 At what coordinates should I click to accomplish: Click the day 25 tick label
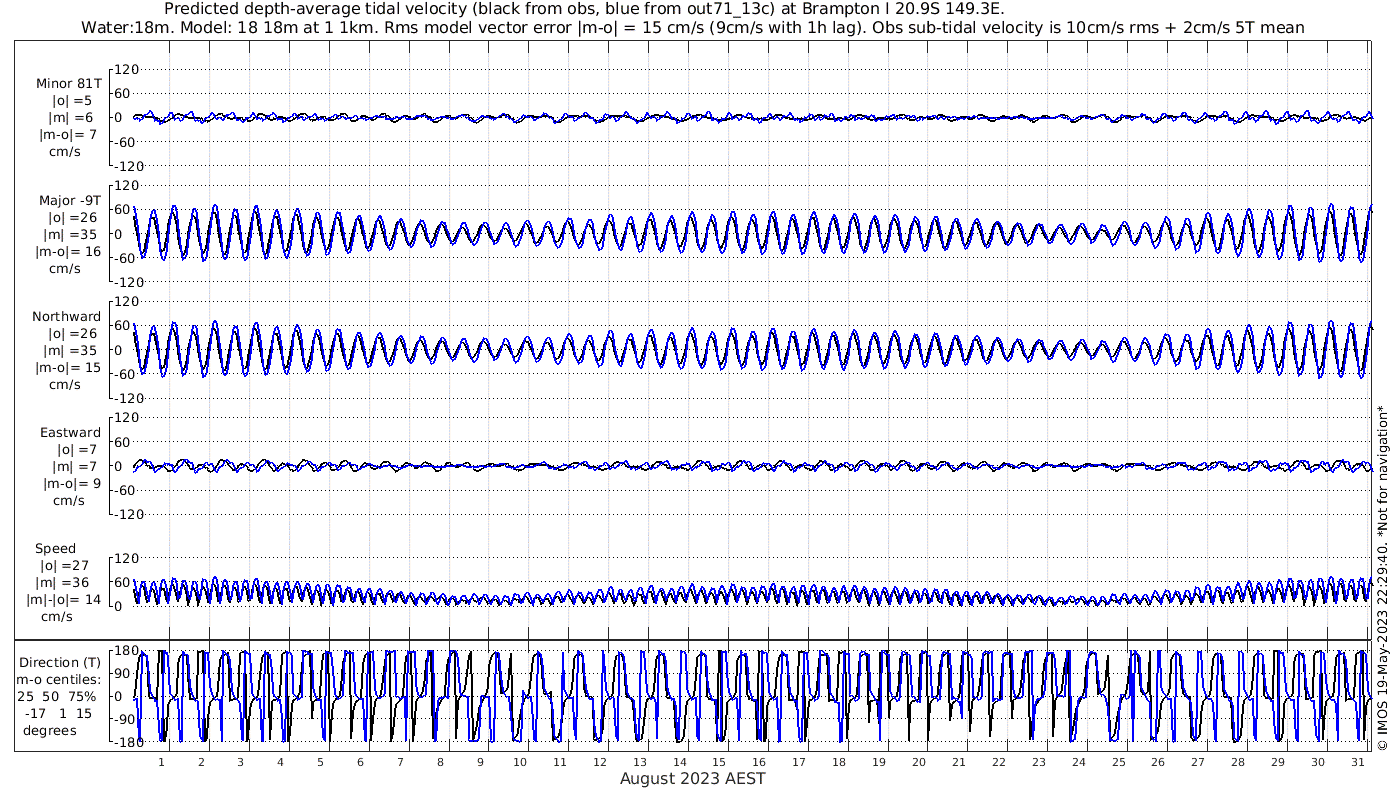coord(1118,762)
